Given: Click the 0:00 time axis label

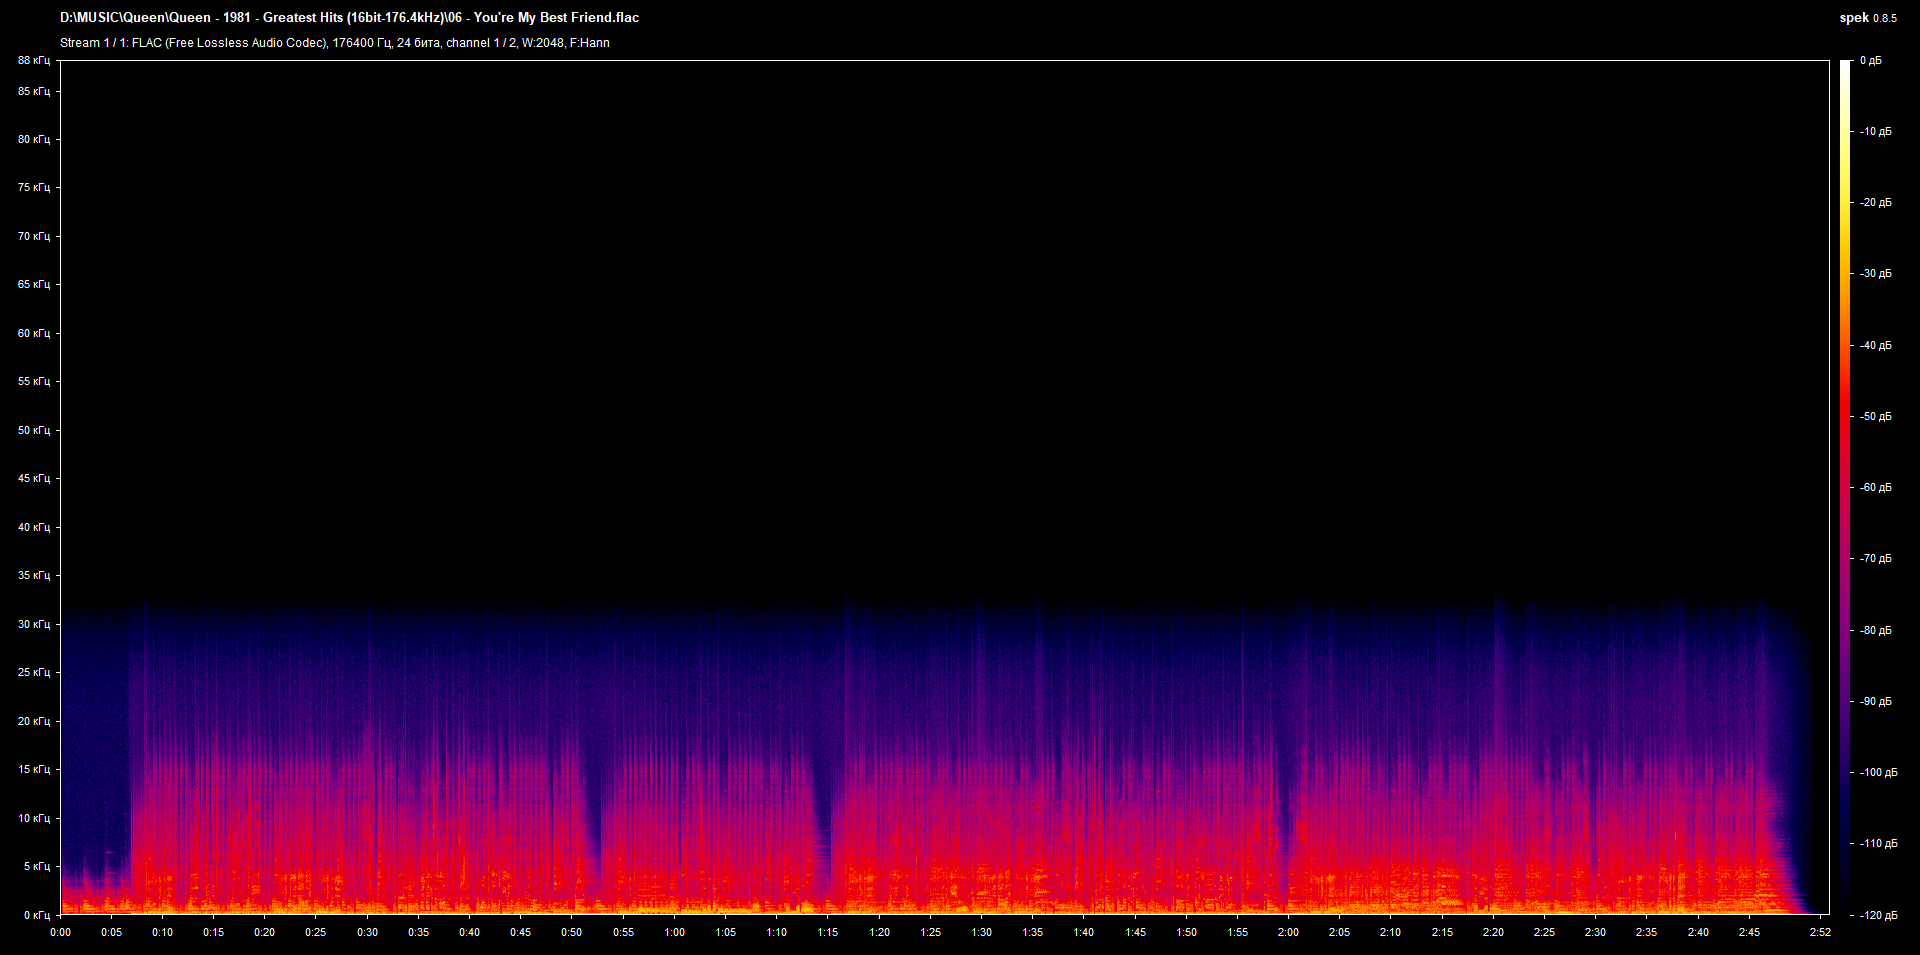Looking at the screenshot, I should pos(60,932).
